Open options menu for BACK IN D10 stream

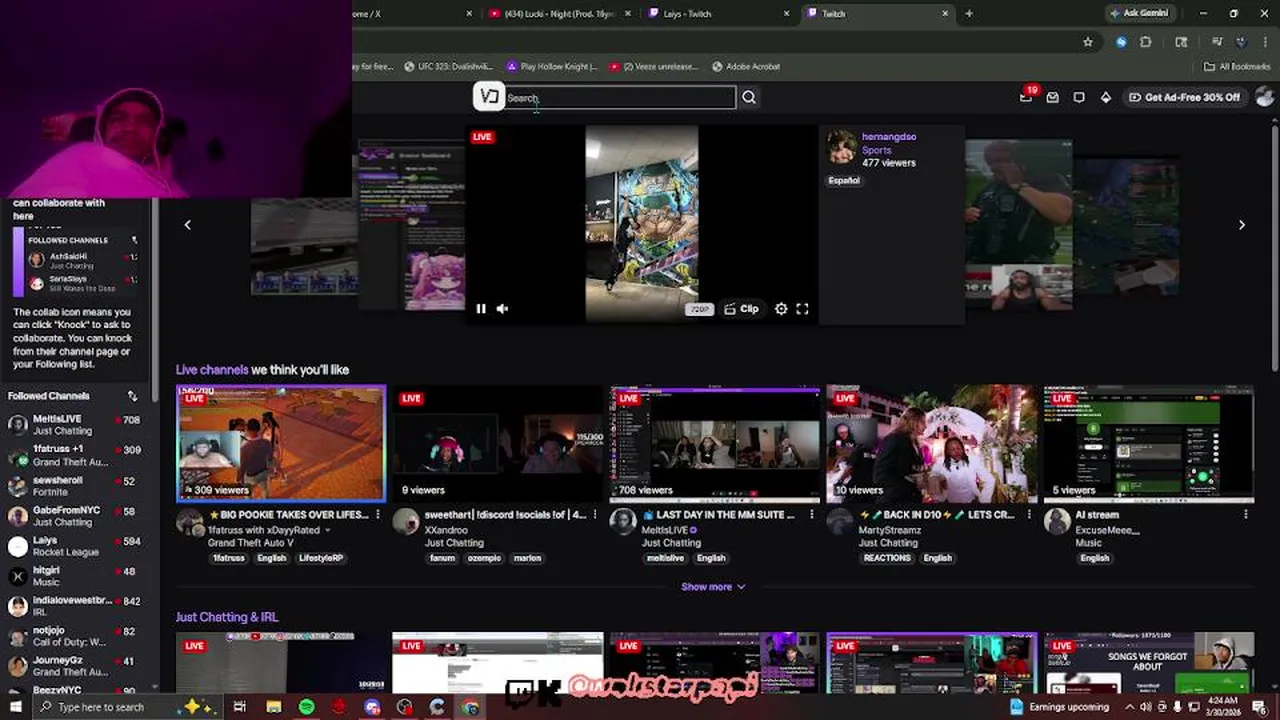pyautogui.click(x=1028, y=515)
